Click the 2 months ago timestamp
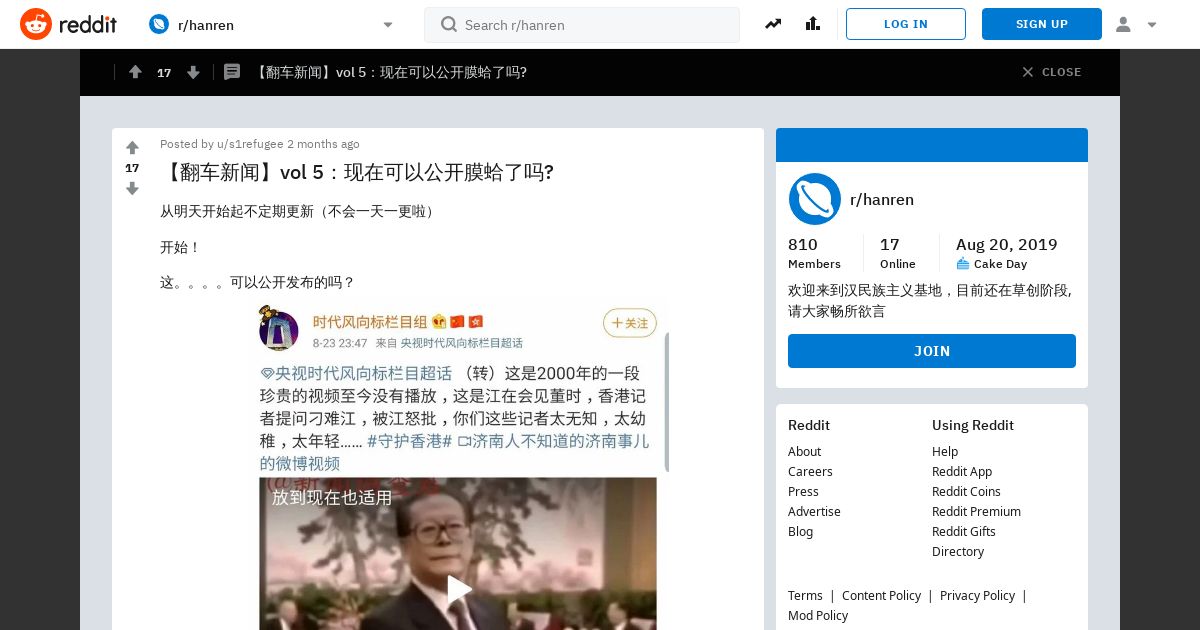 coord(323,144)
